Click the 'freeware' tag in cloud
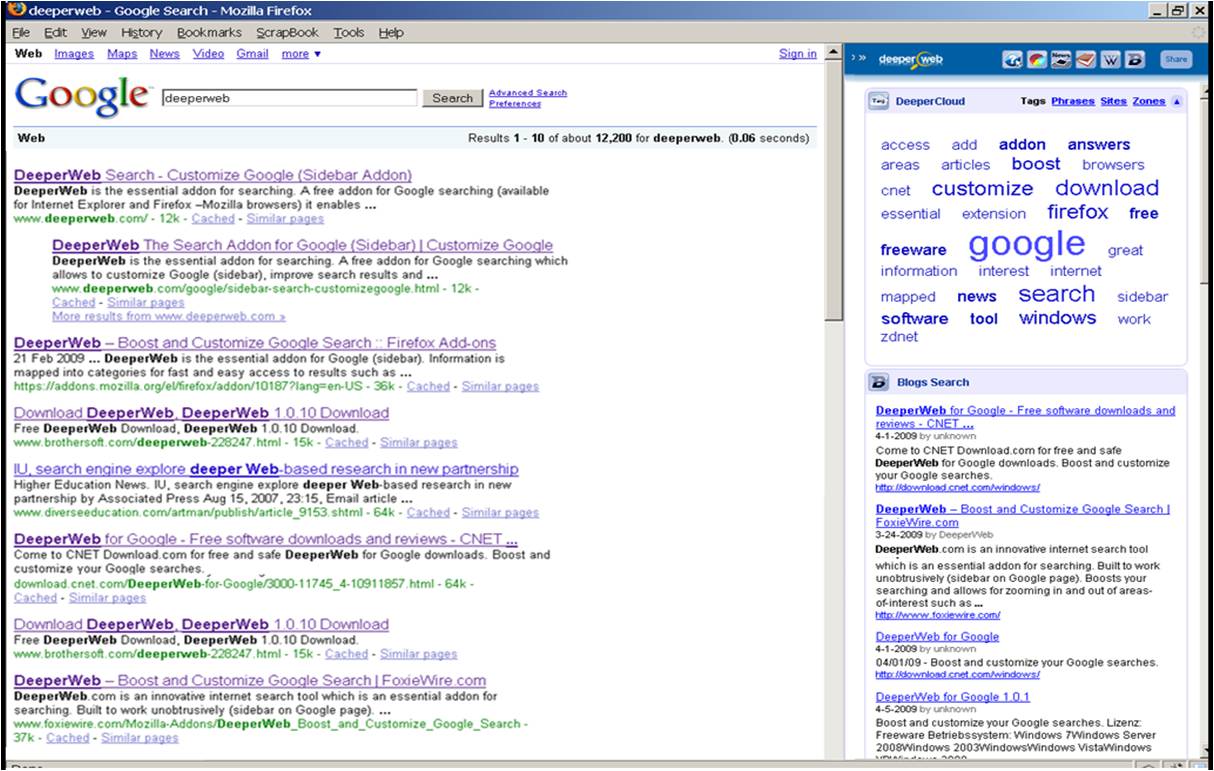 [913, 250]
